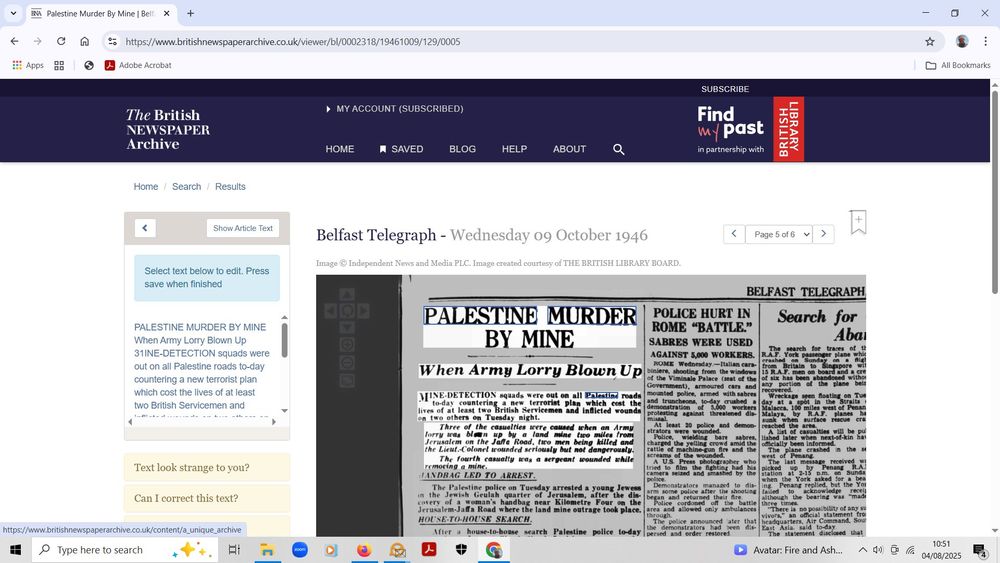Screen dimensions: 1000x563
Task: Pan the newspaper image right
Action: [364, 311]
